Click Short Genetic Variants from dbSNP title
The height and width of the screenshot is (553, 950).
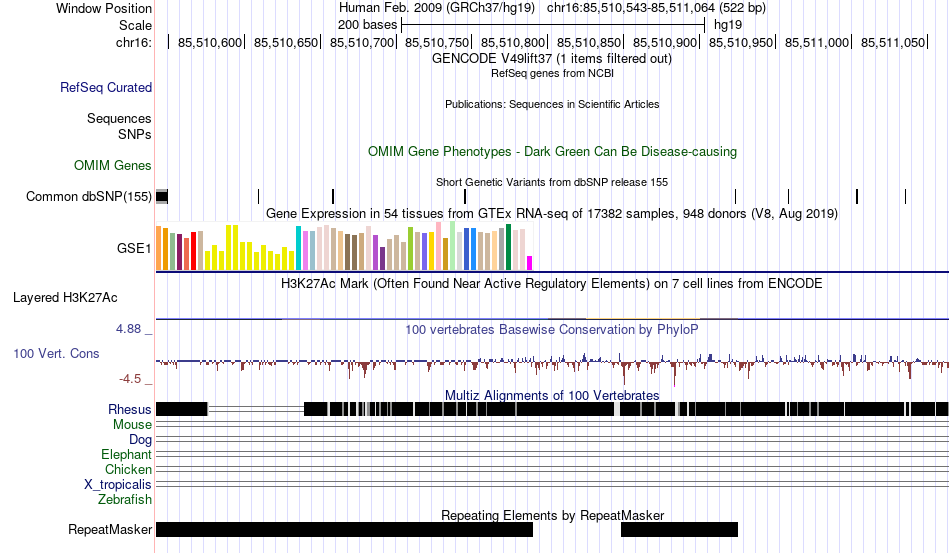552,182
